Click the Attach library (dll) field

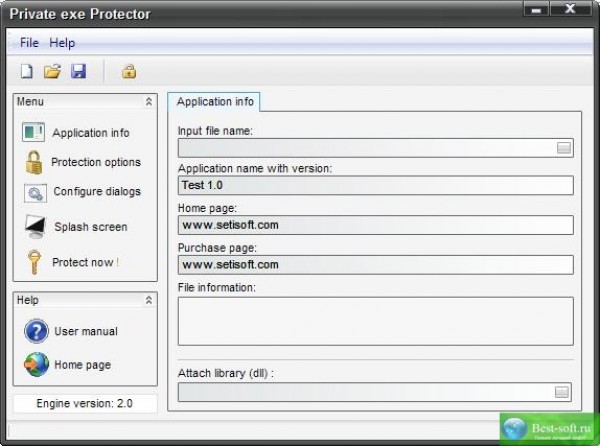[375, 392]
